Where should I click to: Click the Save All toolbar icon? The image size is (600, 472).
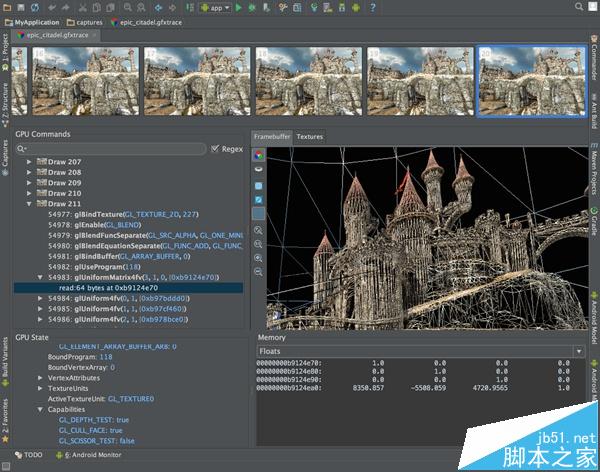point(21,7)
